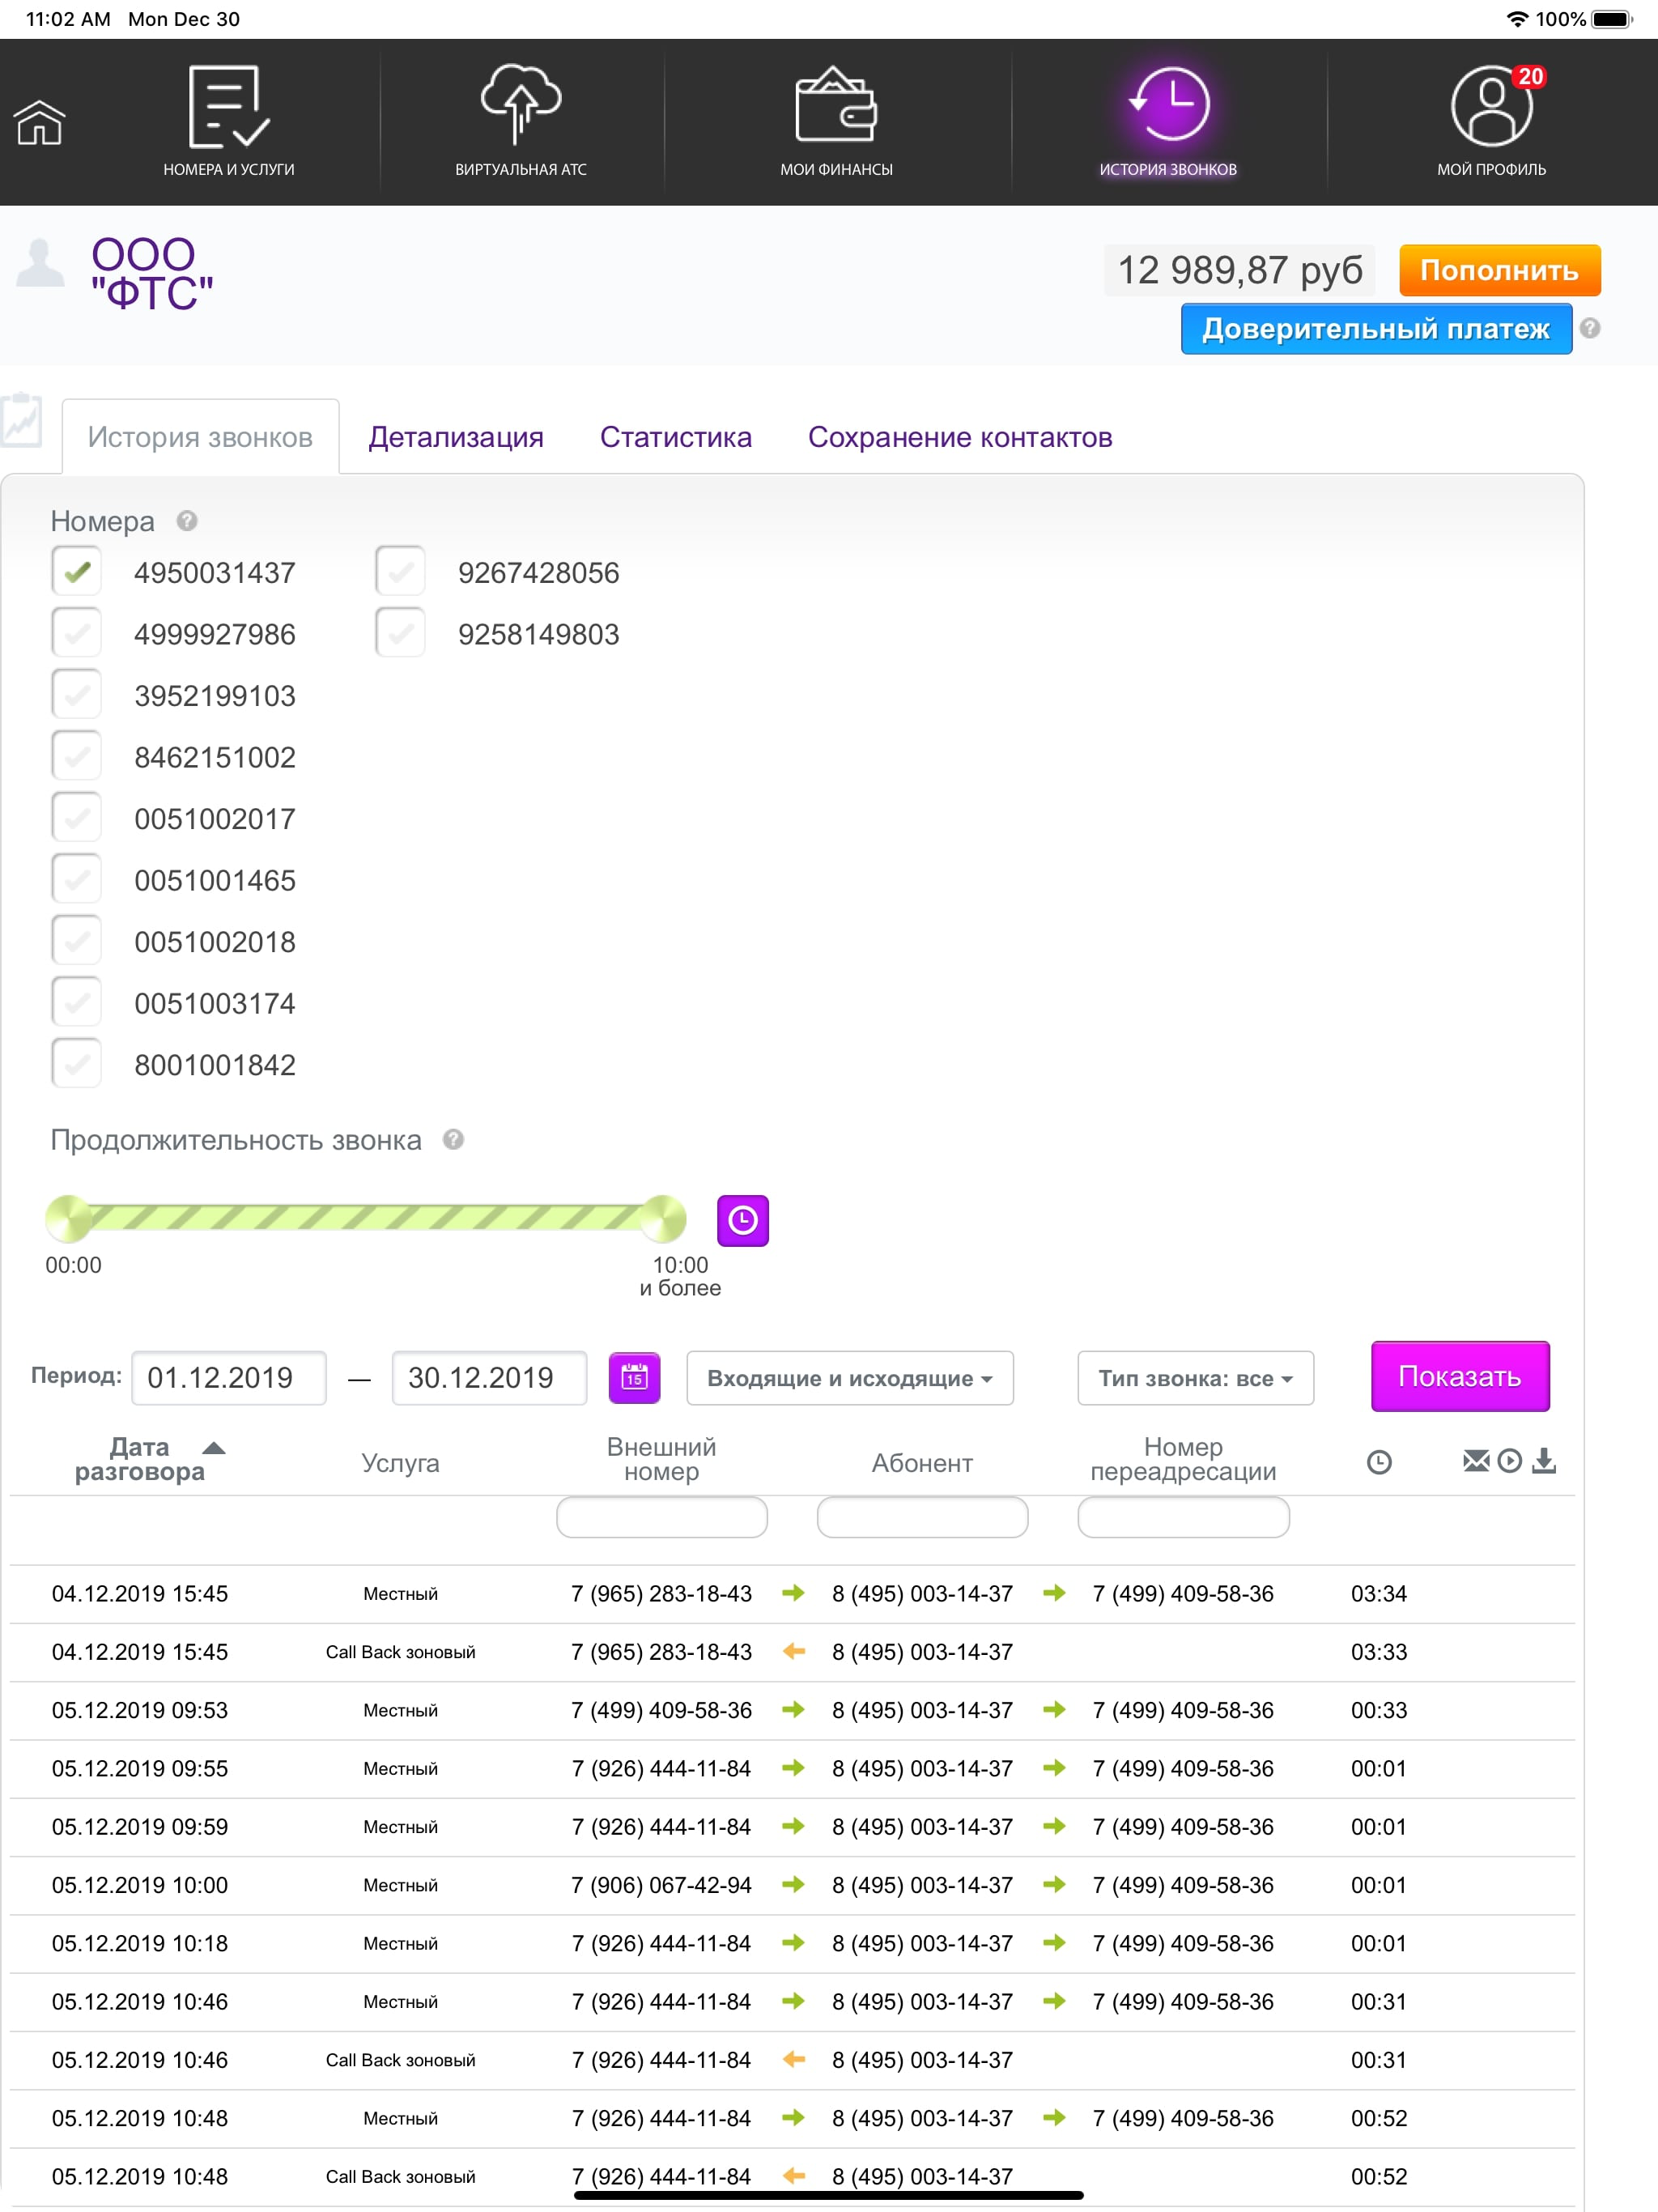Click Доверительный платеж button
This screenshot has height=2212, width=1658.
[x=1376, y=329]
